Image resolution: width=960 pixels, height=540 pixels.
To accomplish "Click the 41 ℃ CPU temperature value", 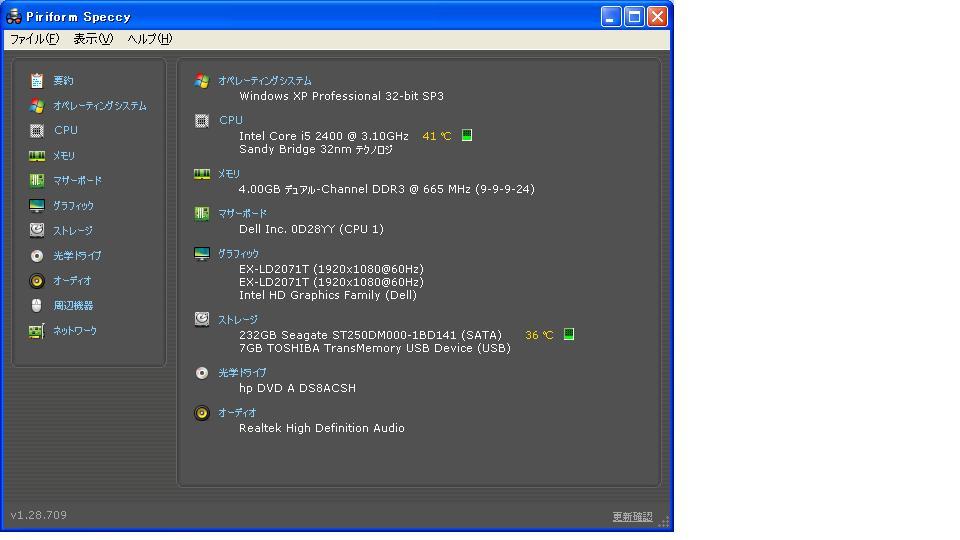I will (437, 136).
